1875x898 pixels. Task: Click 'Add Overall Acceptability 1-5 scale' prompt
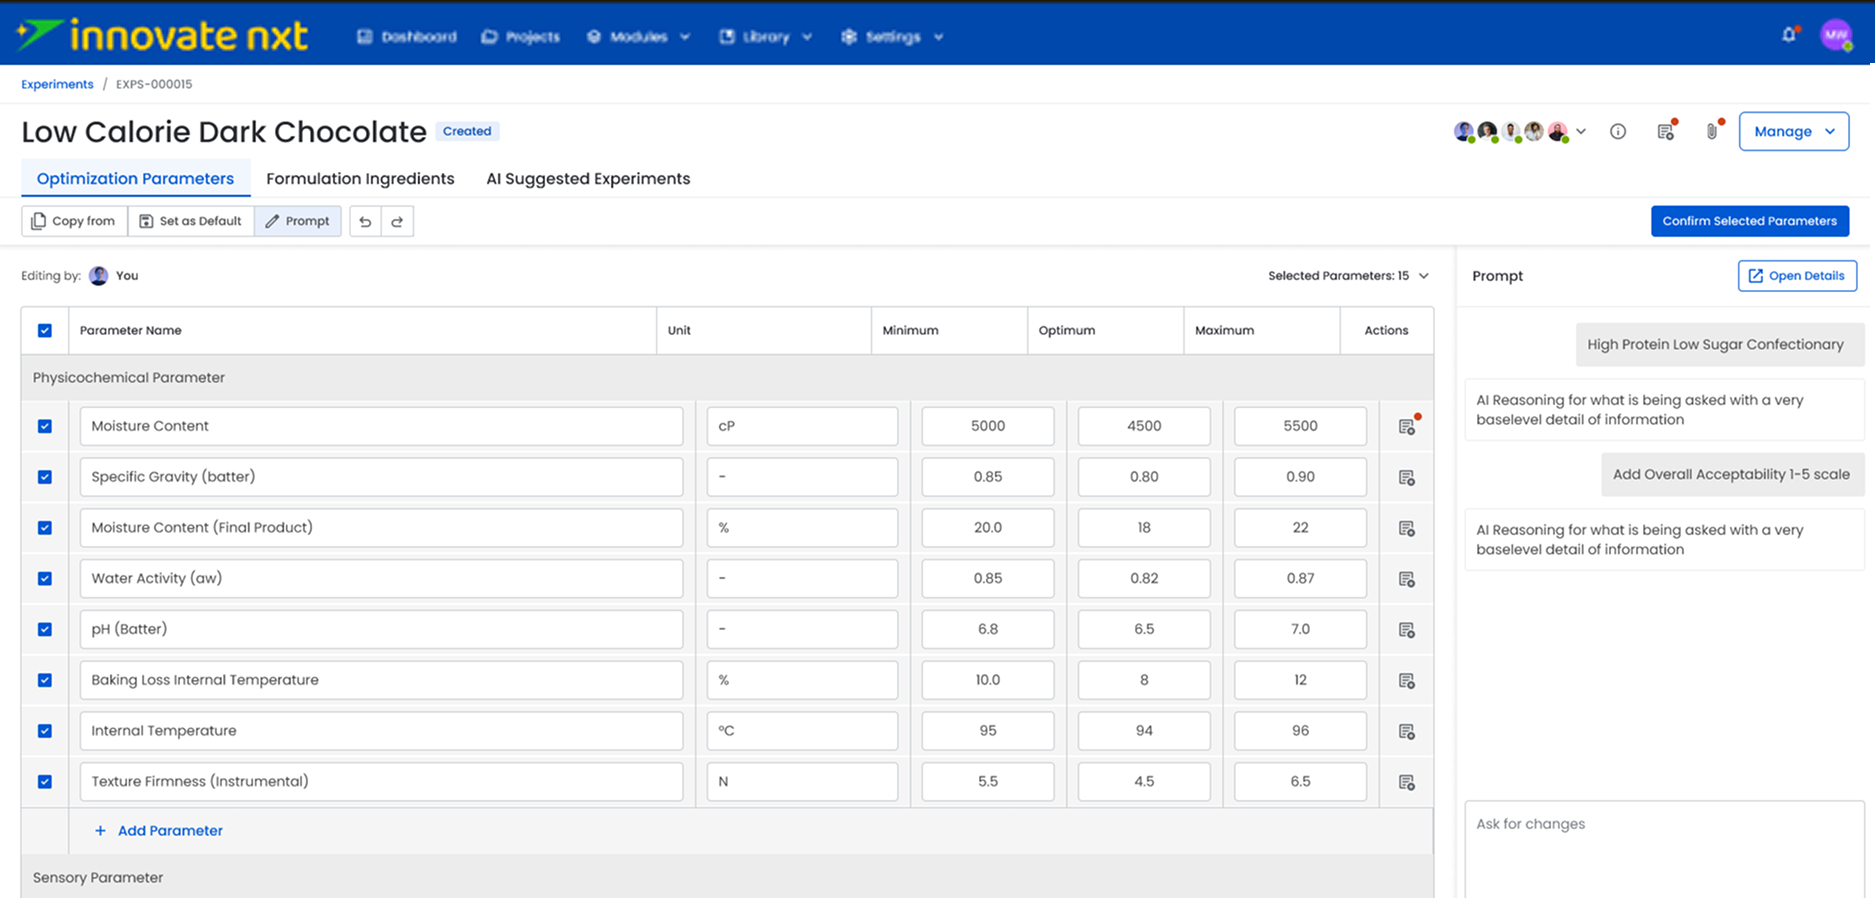pyautogui.click(x=1732, y=474)
